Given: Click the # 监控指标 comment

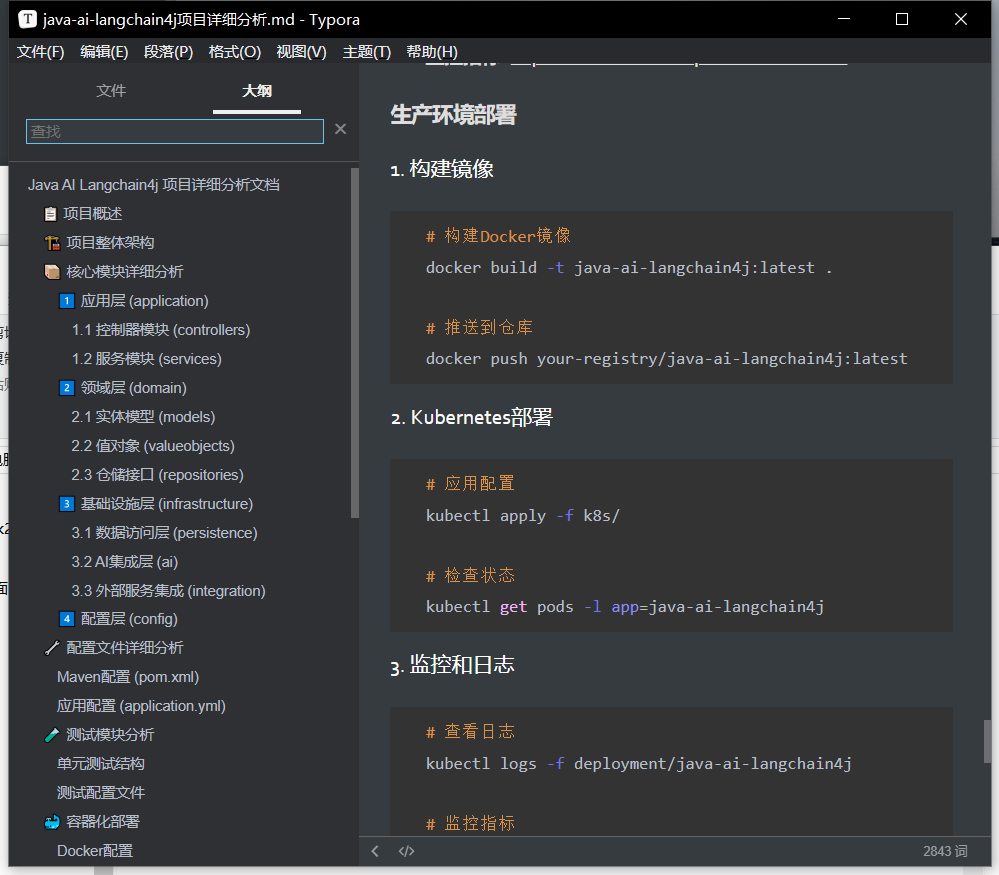Looking at the screenshot, I should 470,823.
